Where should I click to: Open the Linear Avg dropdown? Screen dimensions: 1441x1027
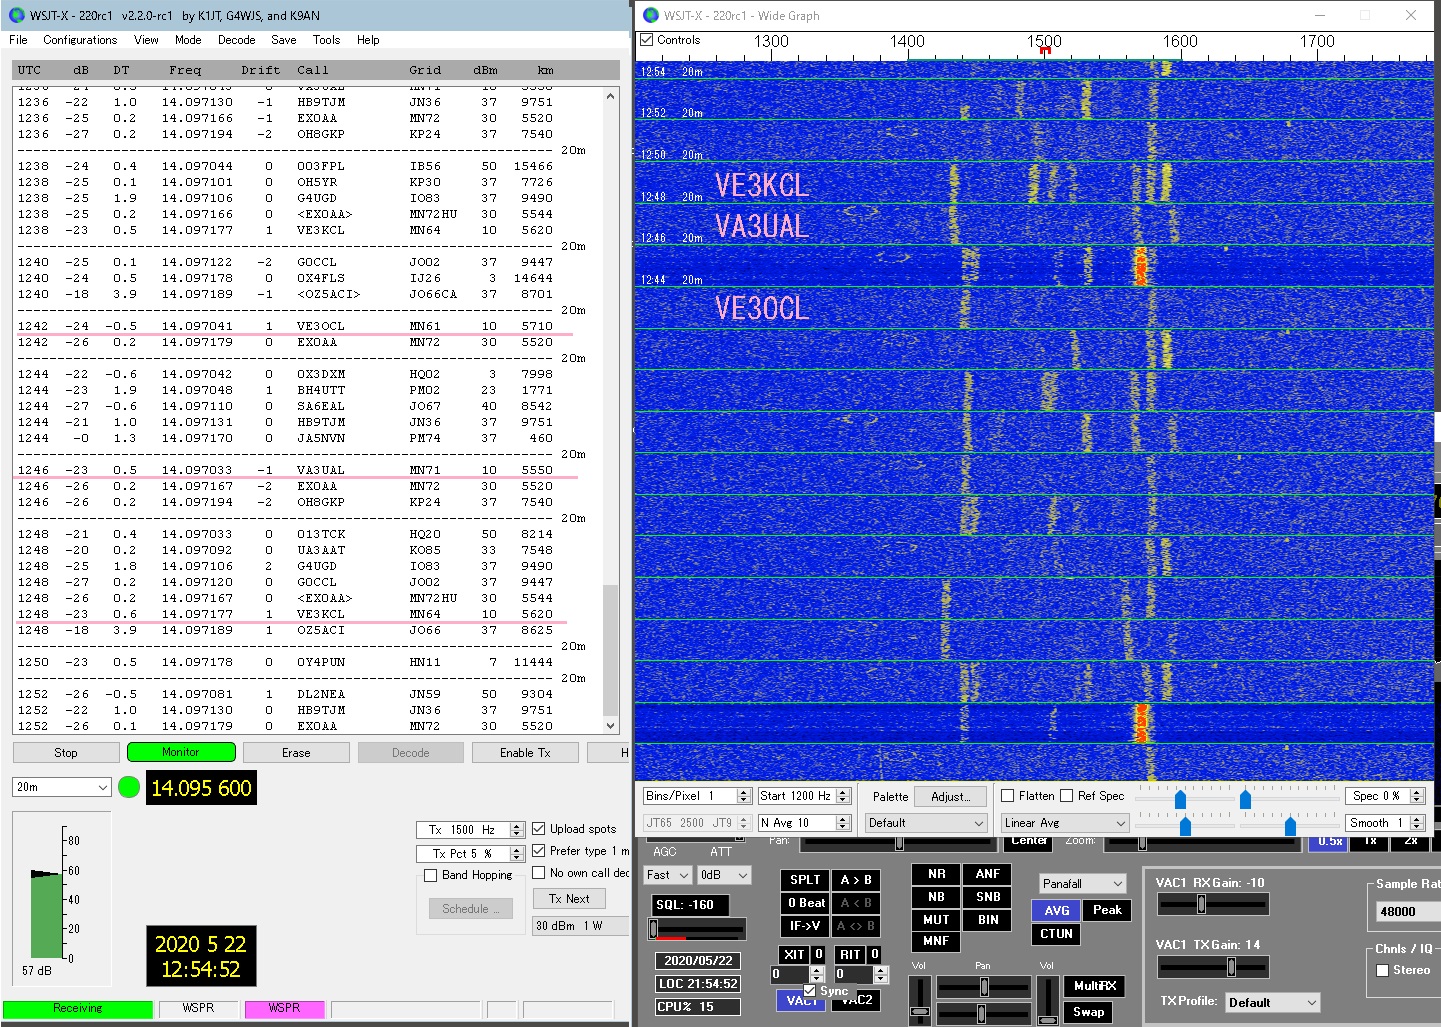pos(1065,823)
